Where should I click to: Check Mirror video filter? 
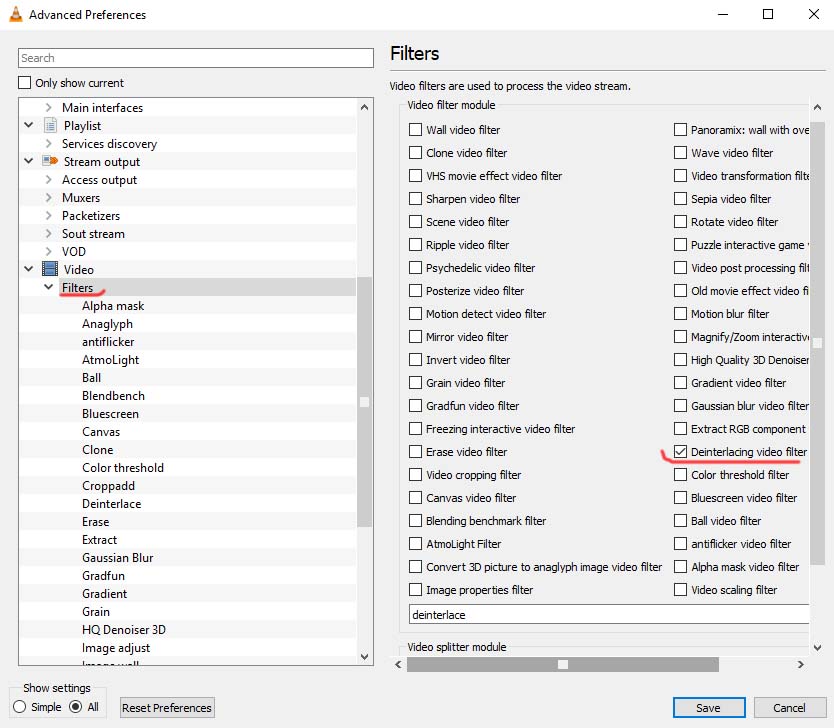pos(415,337)
